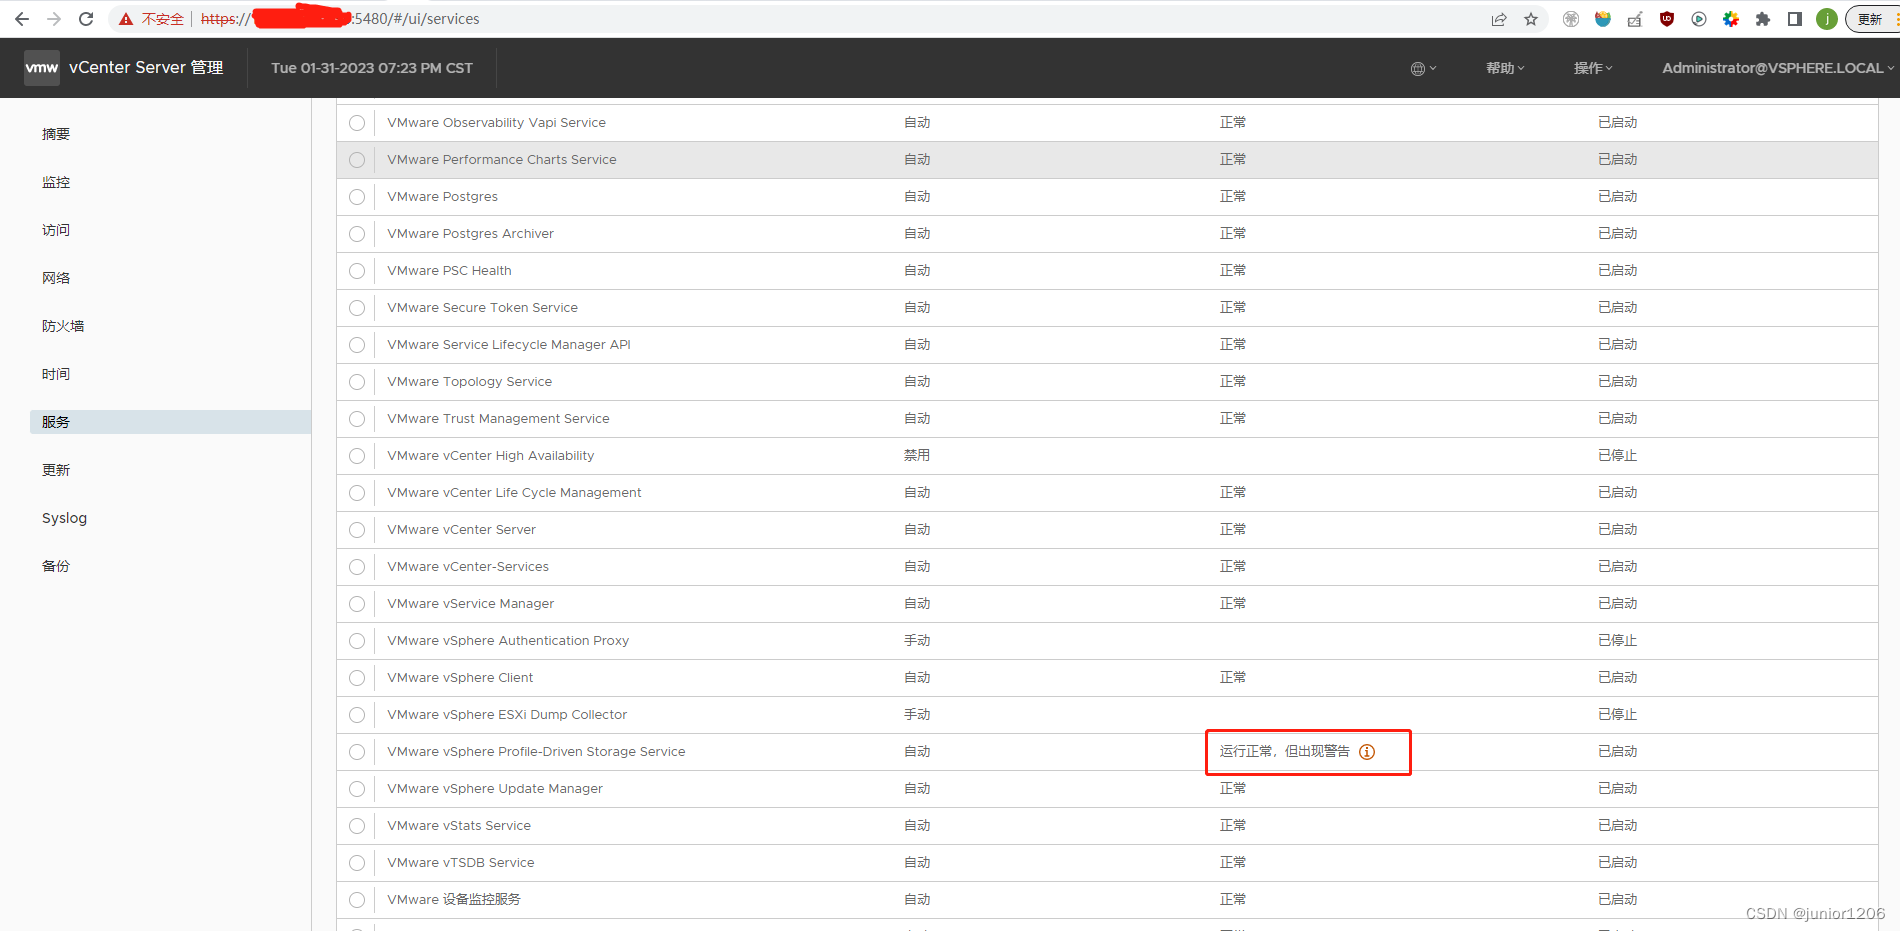The height and width of the screenshot is (931, 1900).
Task: Select the VMware Postgres Archiver radio button
Action: pyautogui.click(x=357, y=234)
